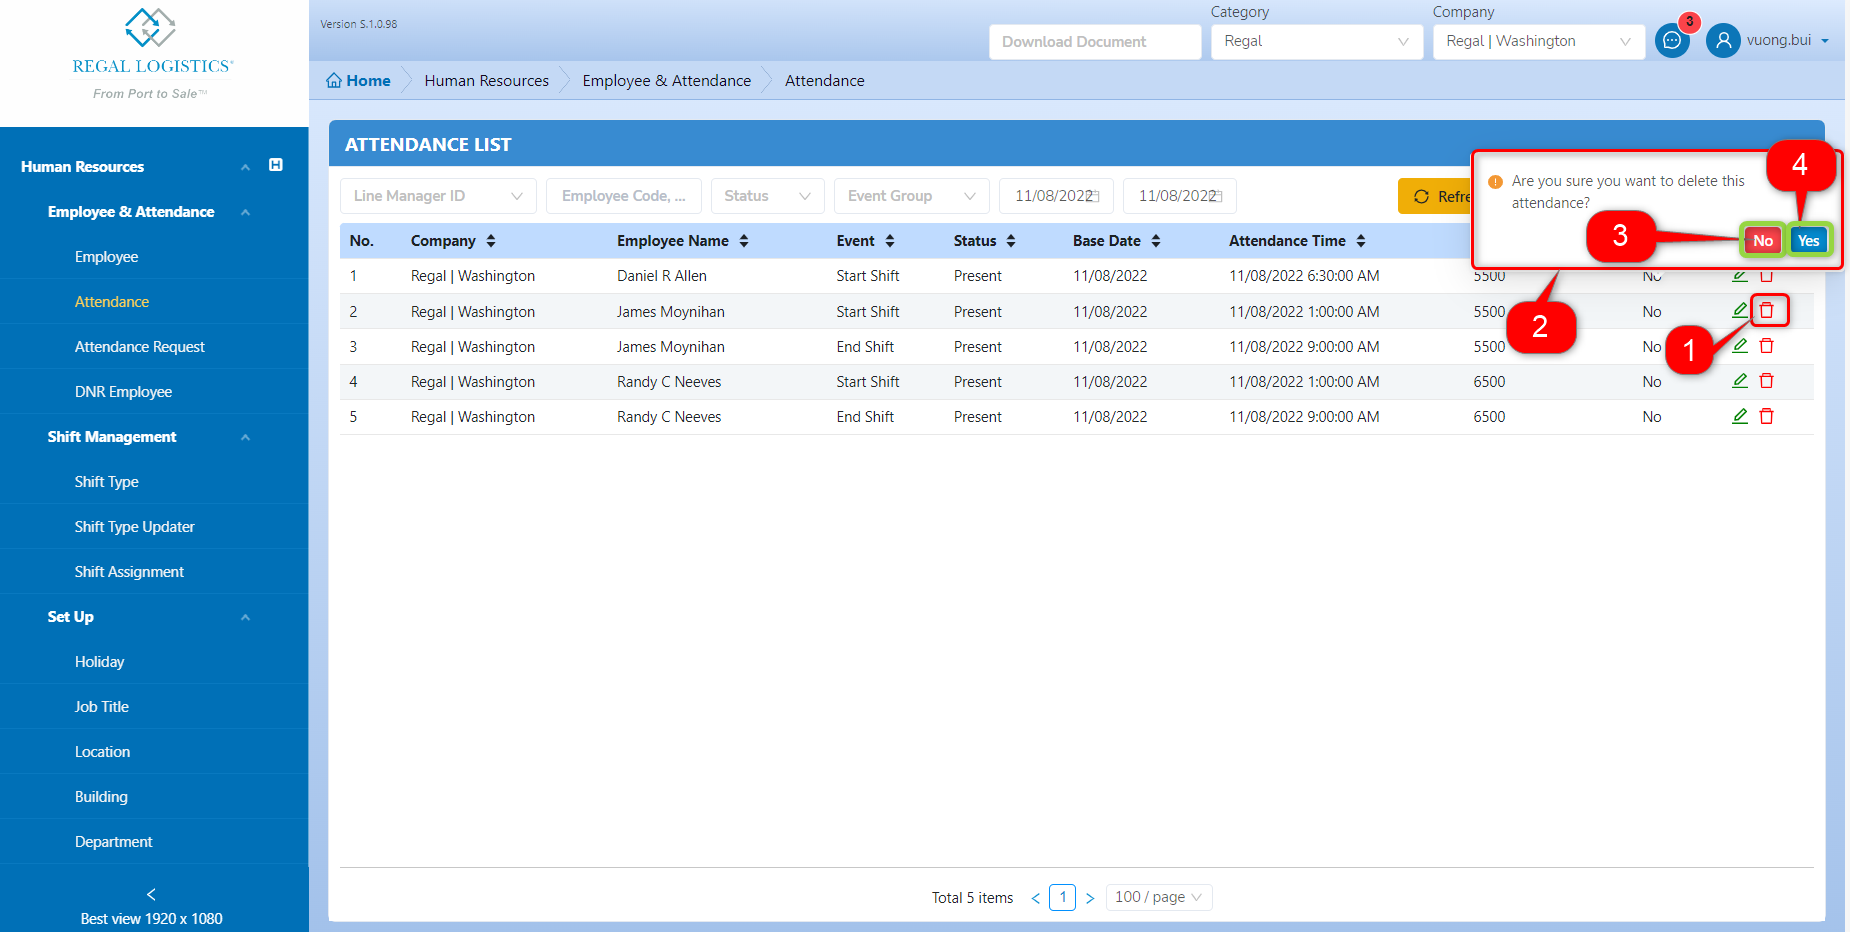1850x932 pixels.
Task: Sort by Event column arrows
Action: pyautogui.click(x=890, y=241)
